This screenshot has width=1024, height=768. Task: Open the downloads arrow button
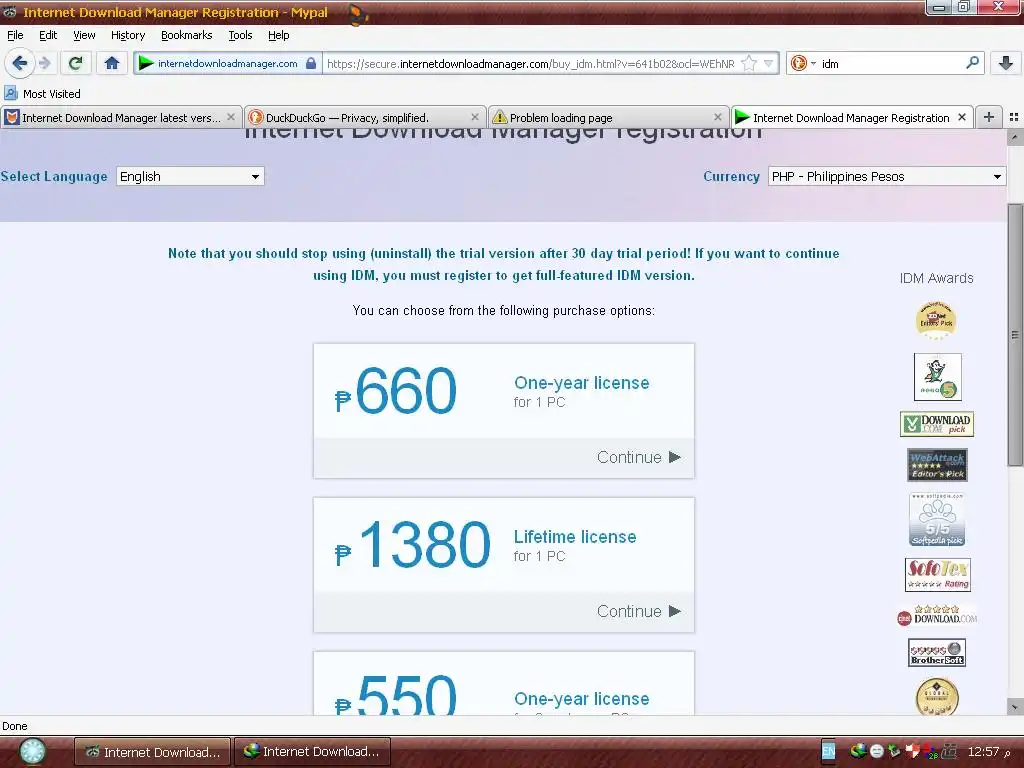1006,63
